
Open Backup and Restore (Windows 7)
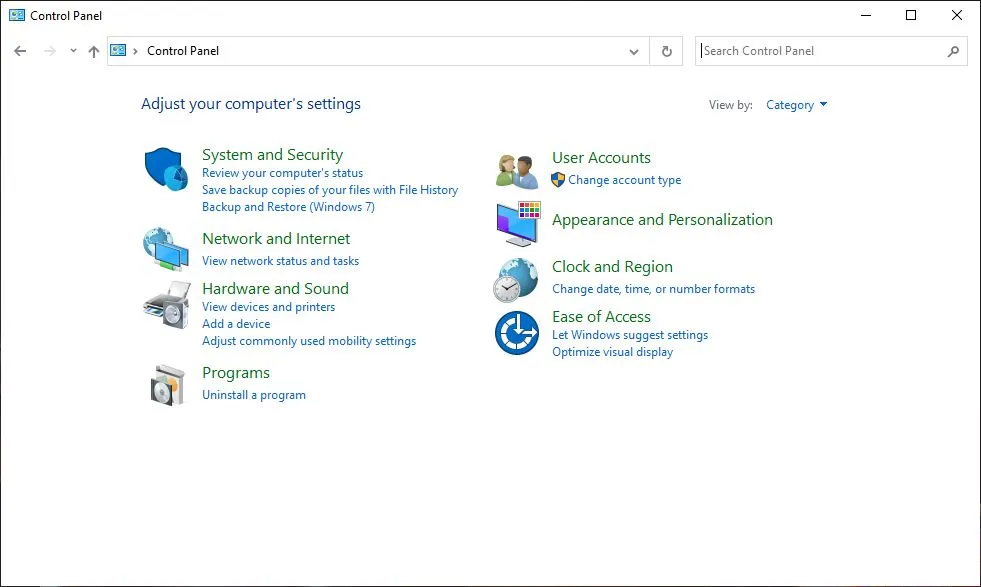click(x=288, y=207)
